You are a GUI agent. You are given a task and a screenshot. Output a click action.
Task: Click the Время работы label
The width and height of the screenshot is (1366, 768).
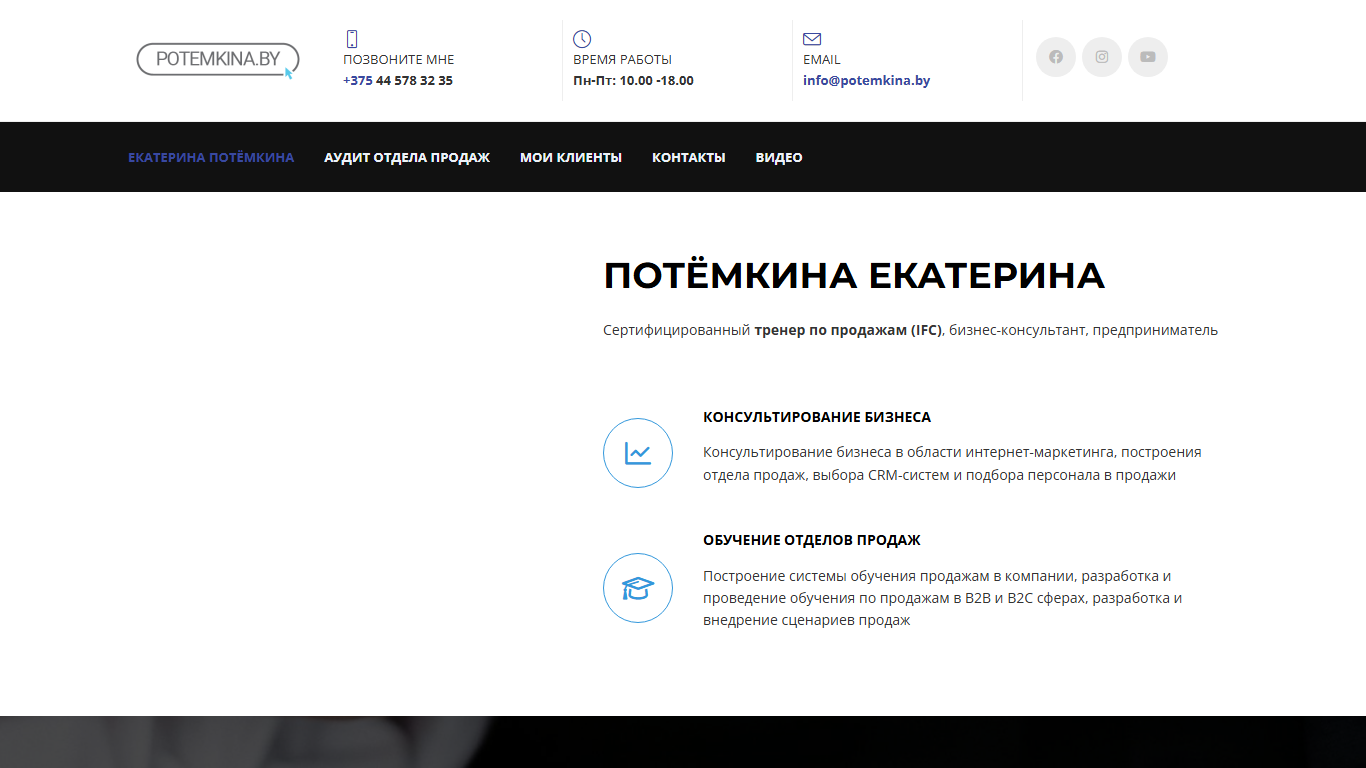pos(623,60)
